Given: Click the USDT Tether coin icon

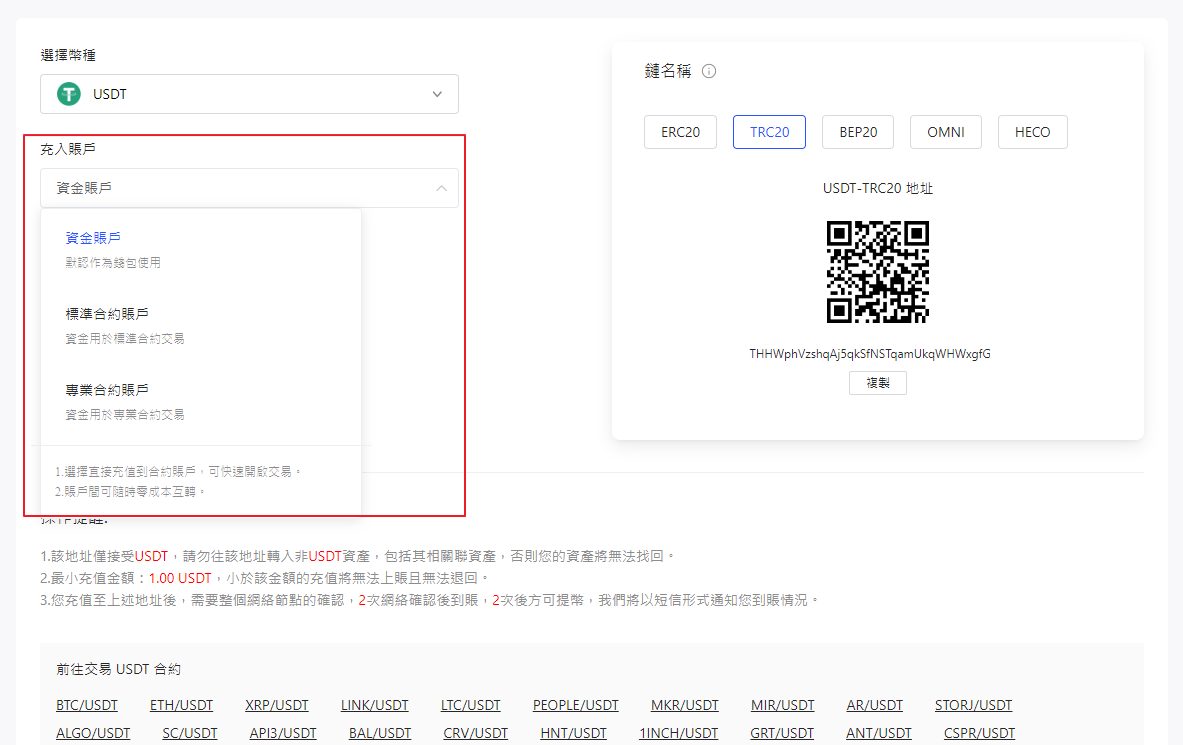Looking at the screenshot, I should pos(69,94).
